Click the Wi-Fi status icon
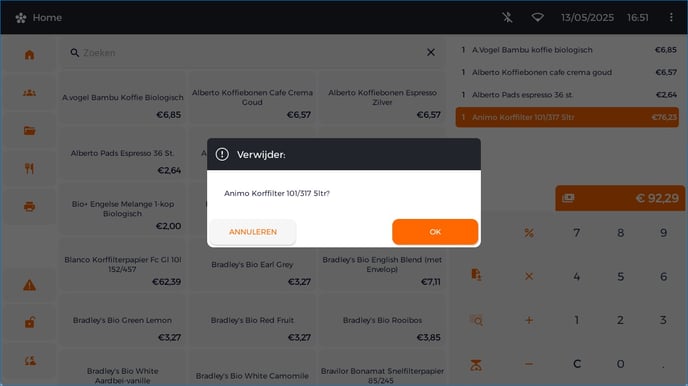Image resolution: width=688 pixels, height=386 pixels. tap(538, 17)
